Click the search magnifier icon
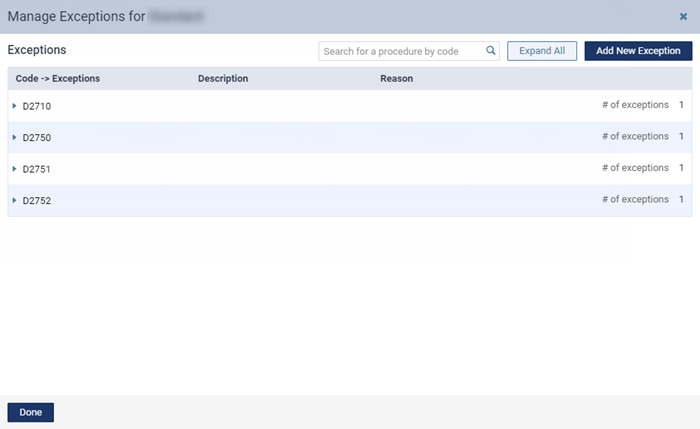This screenshot has width=700, height=429. (x=490, y=50)
